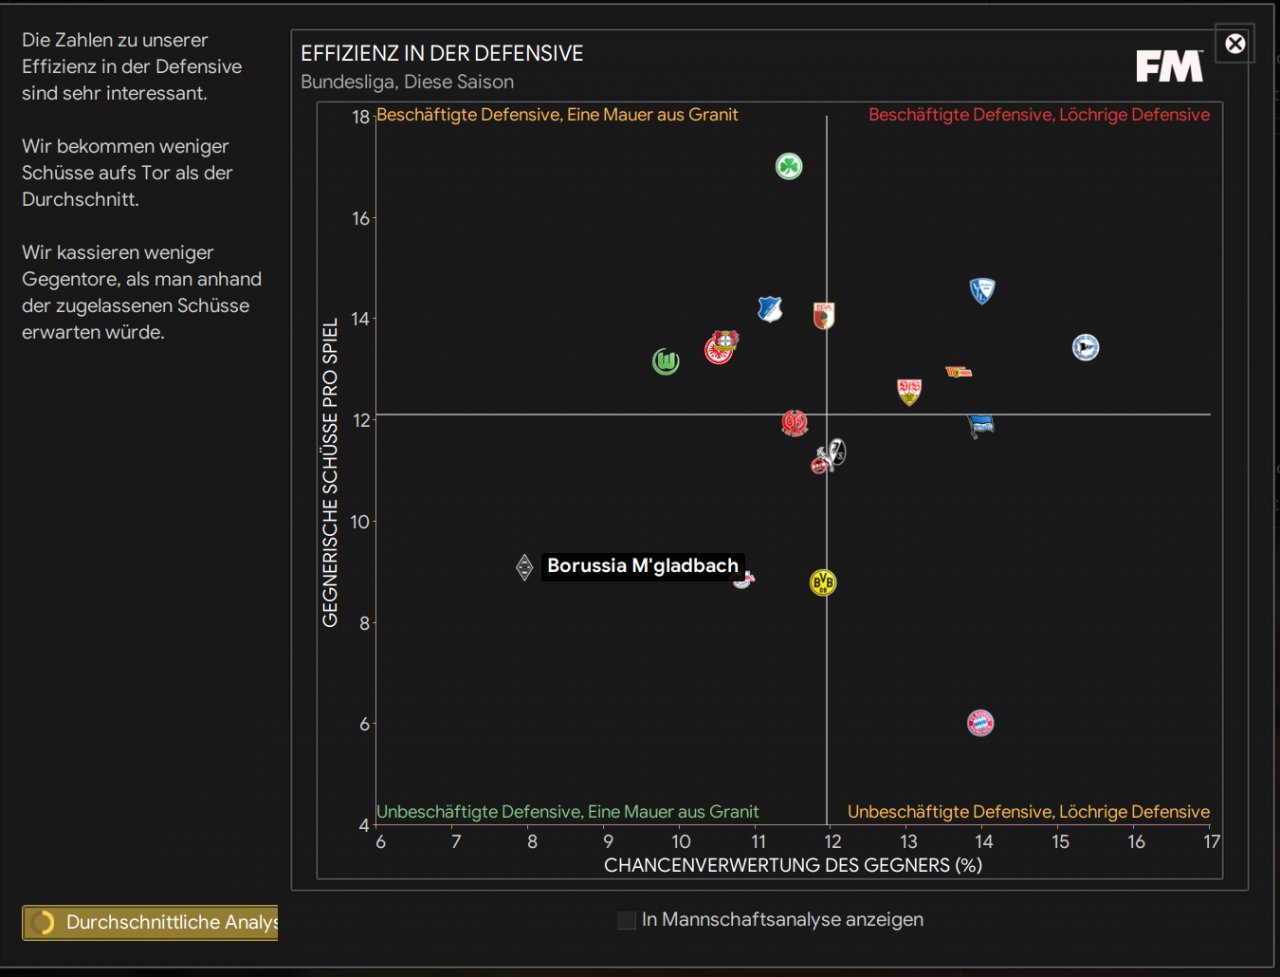Enable 'In Mannschaftsanalyse anzeigen' checkbox
The height and width of the screenshot is (977, 1280).
pos(627,920)
